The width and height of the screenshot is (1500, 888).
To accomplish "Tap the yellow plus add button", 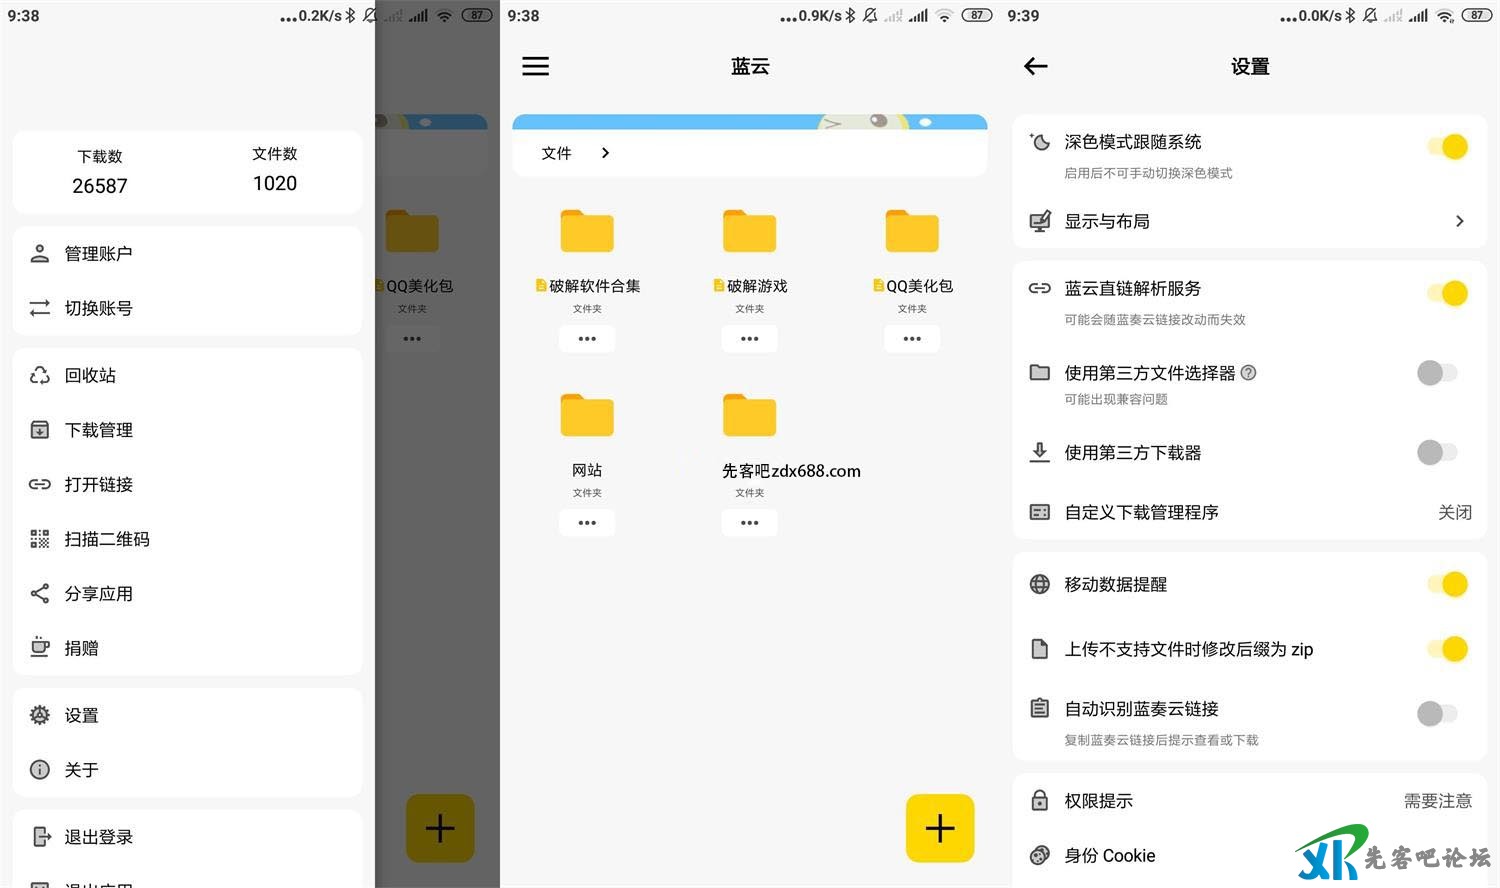I will tap(939, 828).
